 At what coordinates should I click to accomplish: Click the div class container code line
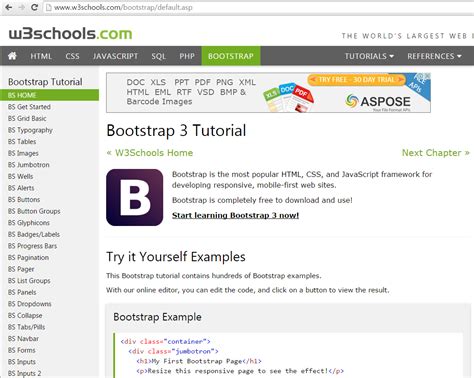(165, 341)
